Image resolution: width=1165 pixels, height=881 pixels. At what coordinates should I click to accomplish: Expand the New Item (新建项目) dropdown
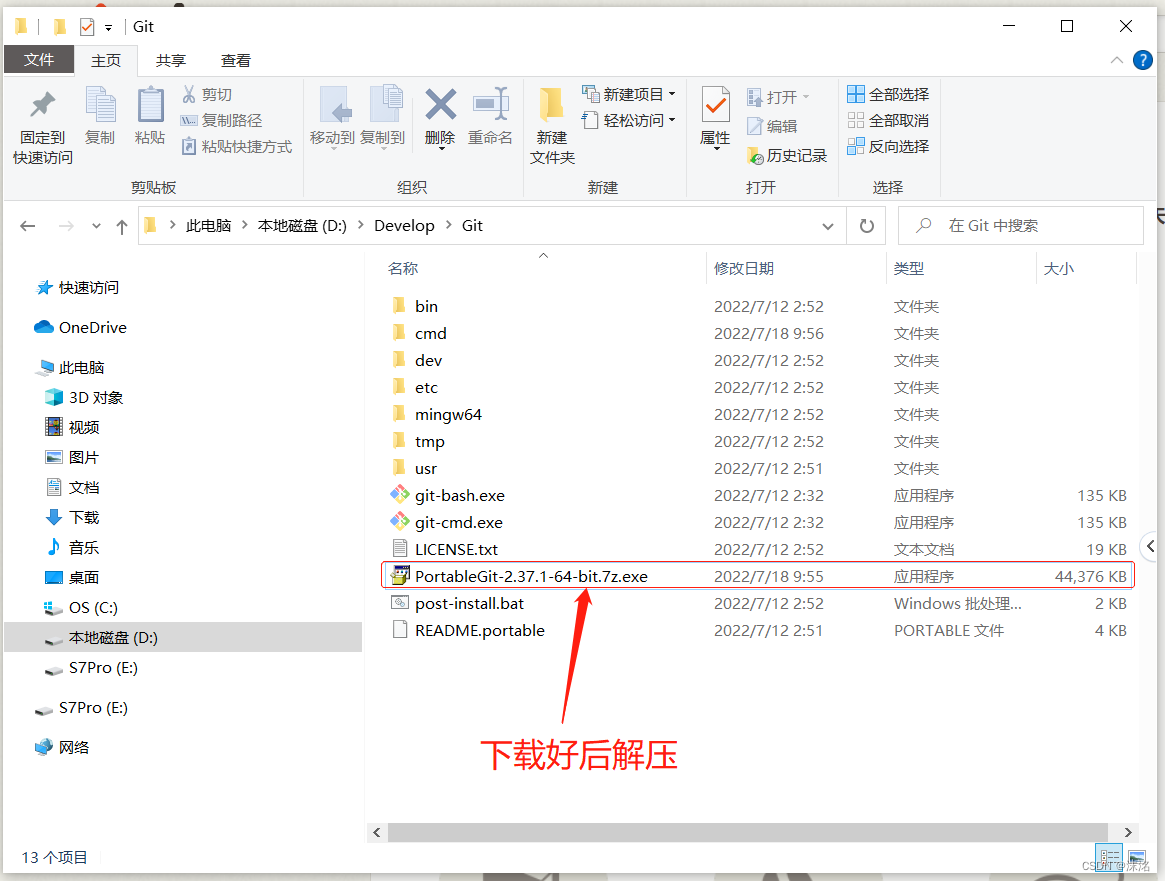tap(672, 94)
